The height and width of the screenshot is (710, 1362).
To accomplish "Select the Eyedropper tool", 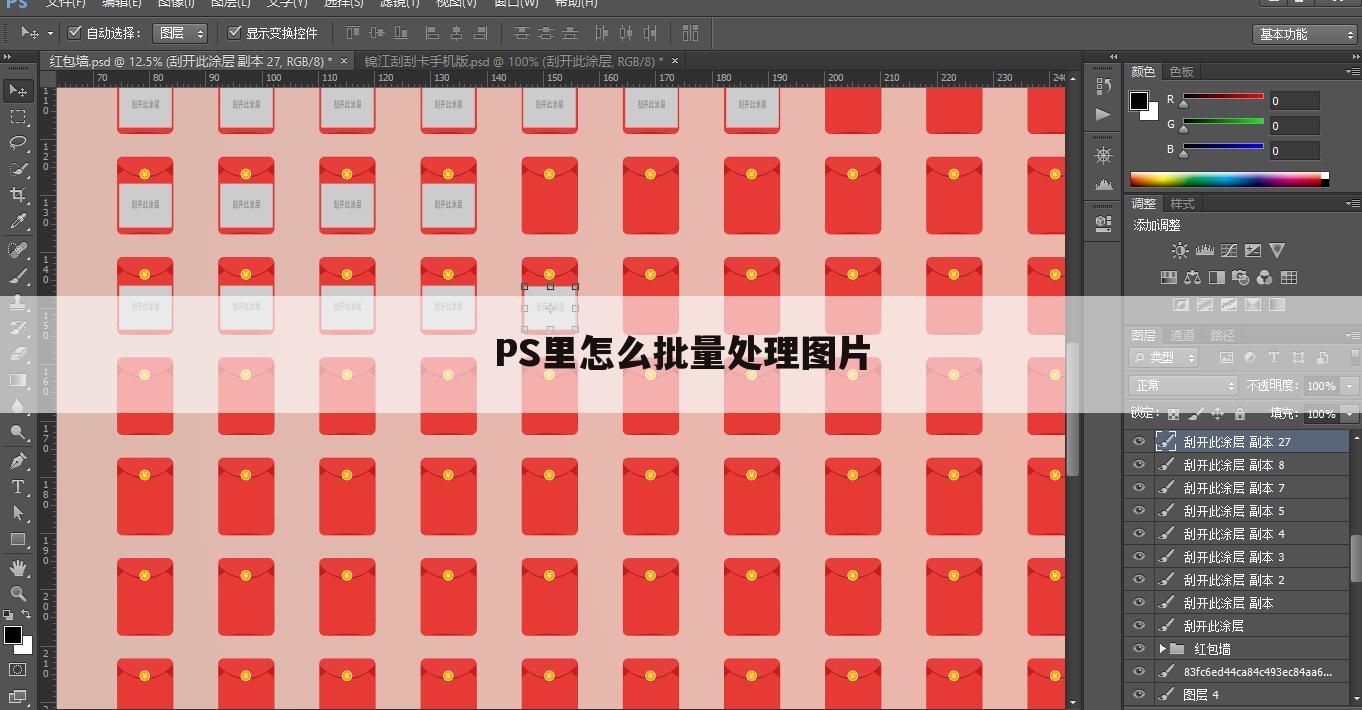I will tap(18, 221).
